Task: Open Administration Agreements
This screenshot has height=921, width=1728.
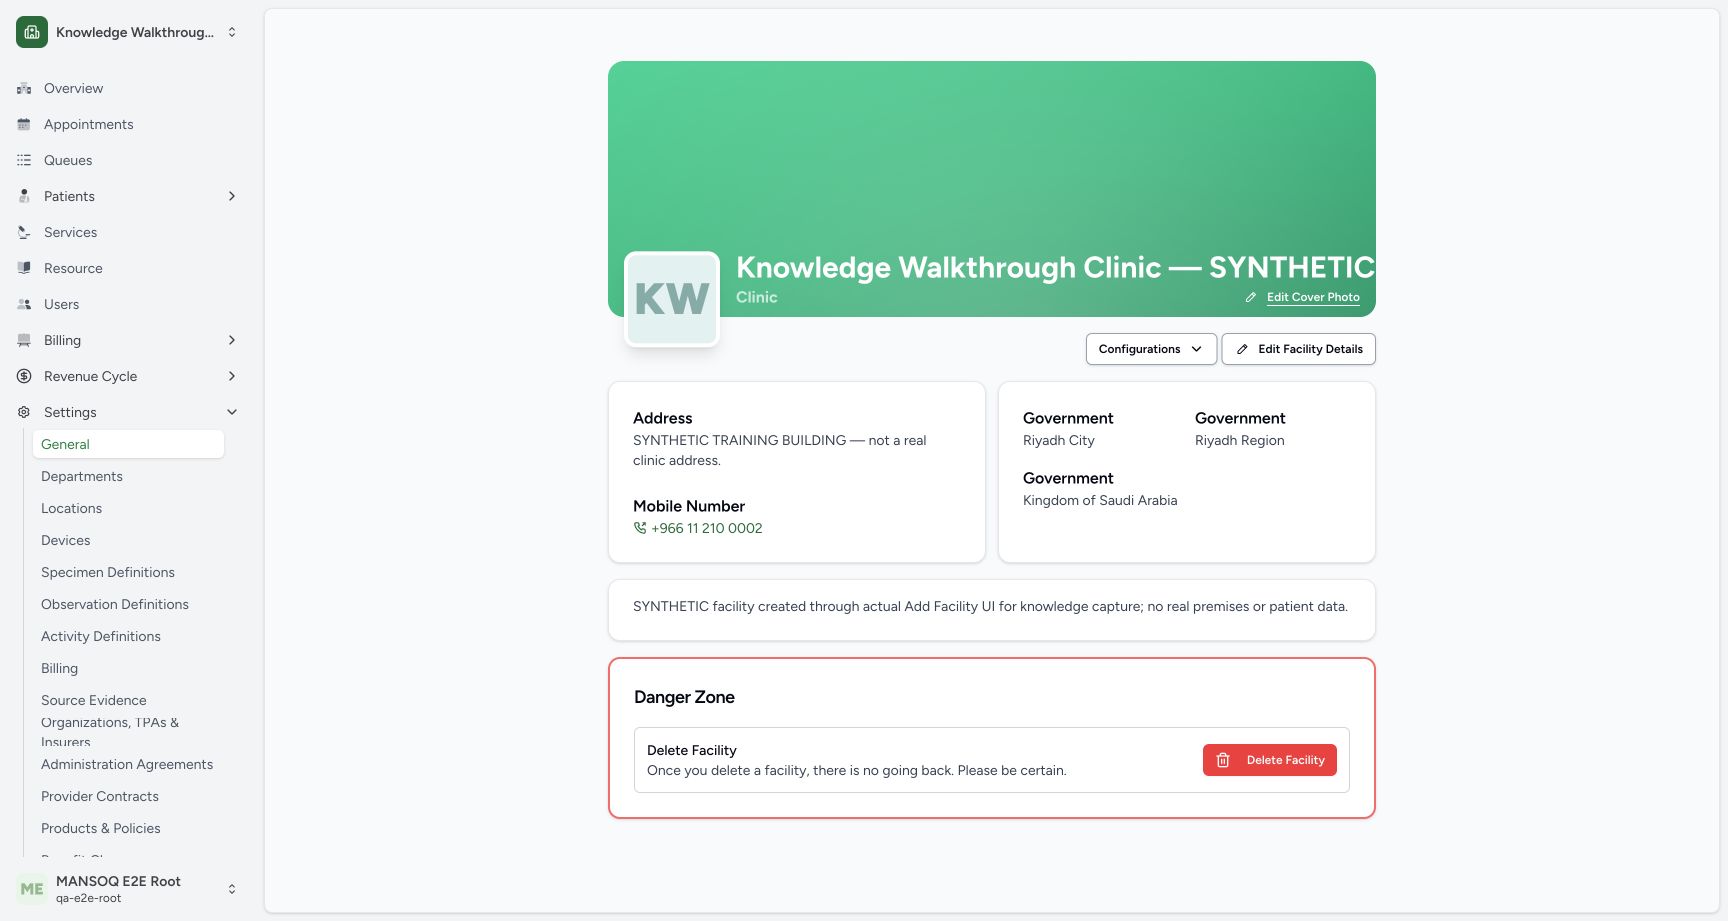Action: (127, 764)
